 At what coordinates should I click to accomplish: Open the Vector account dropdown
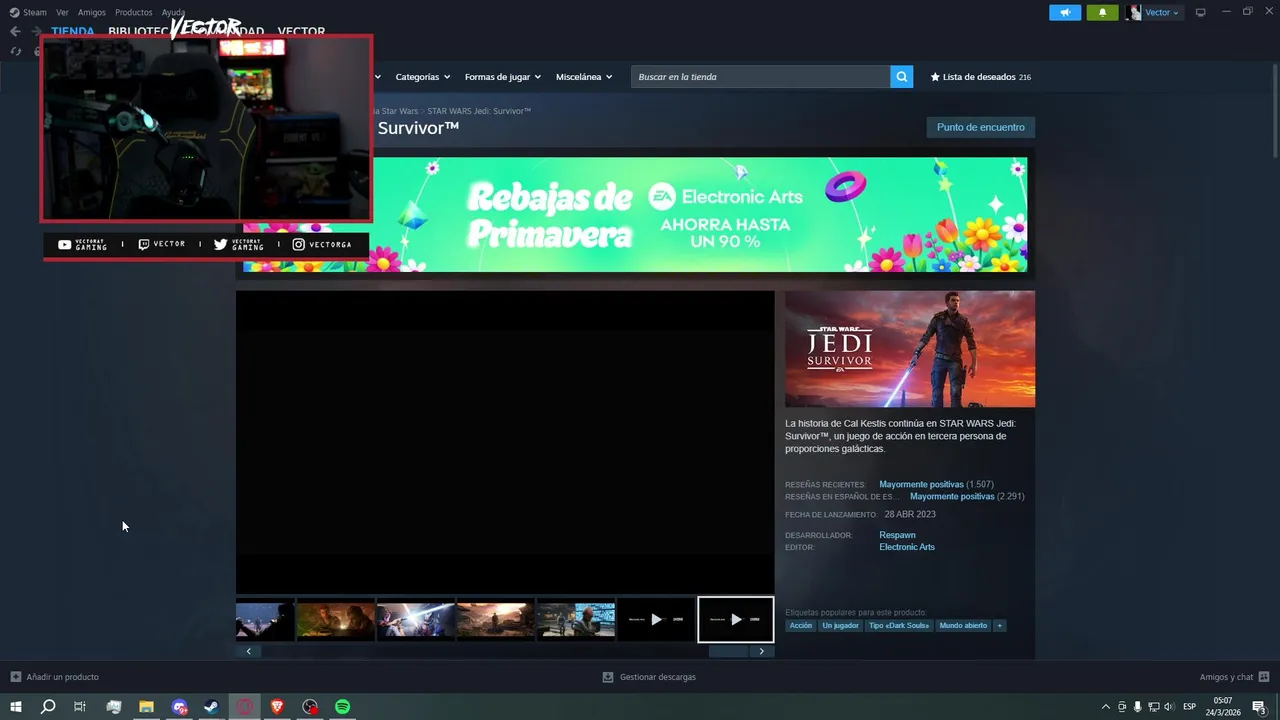click(1161, 12)
